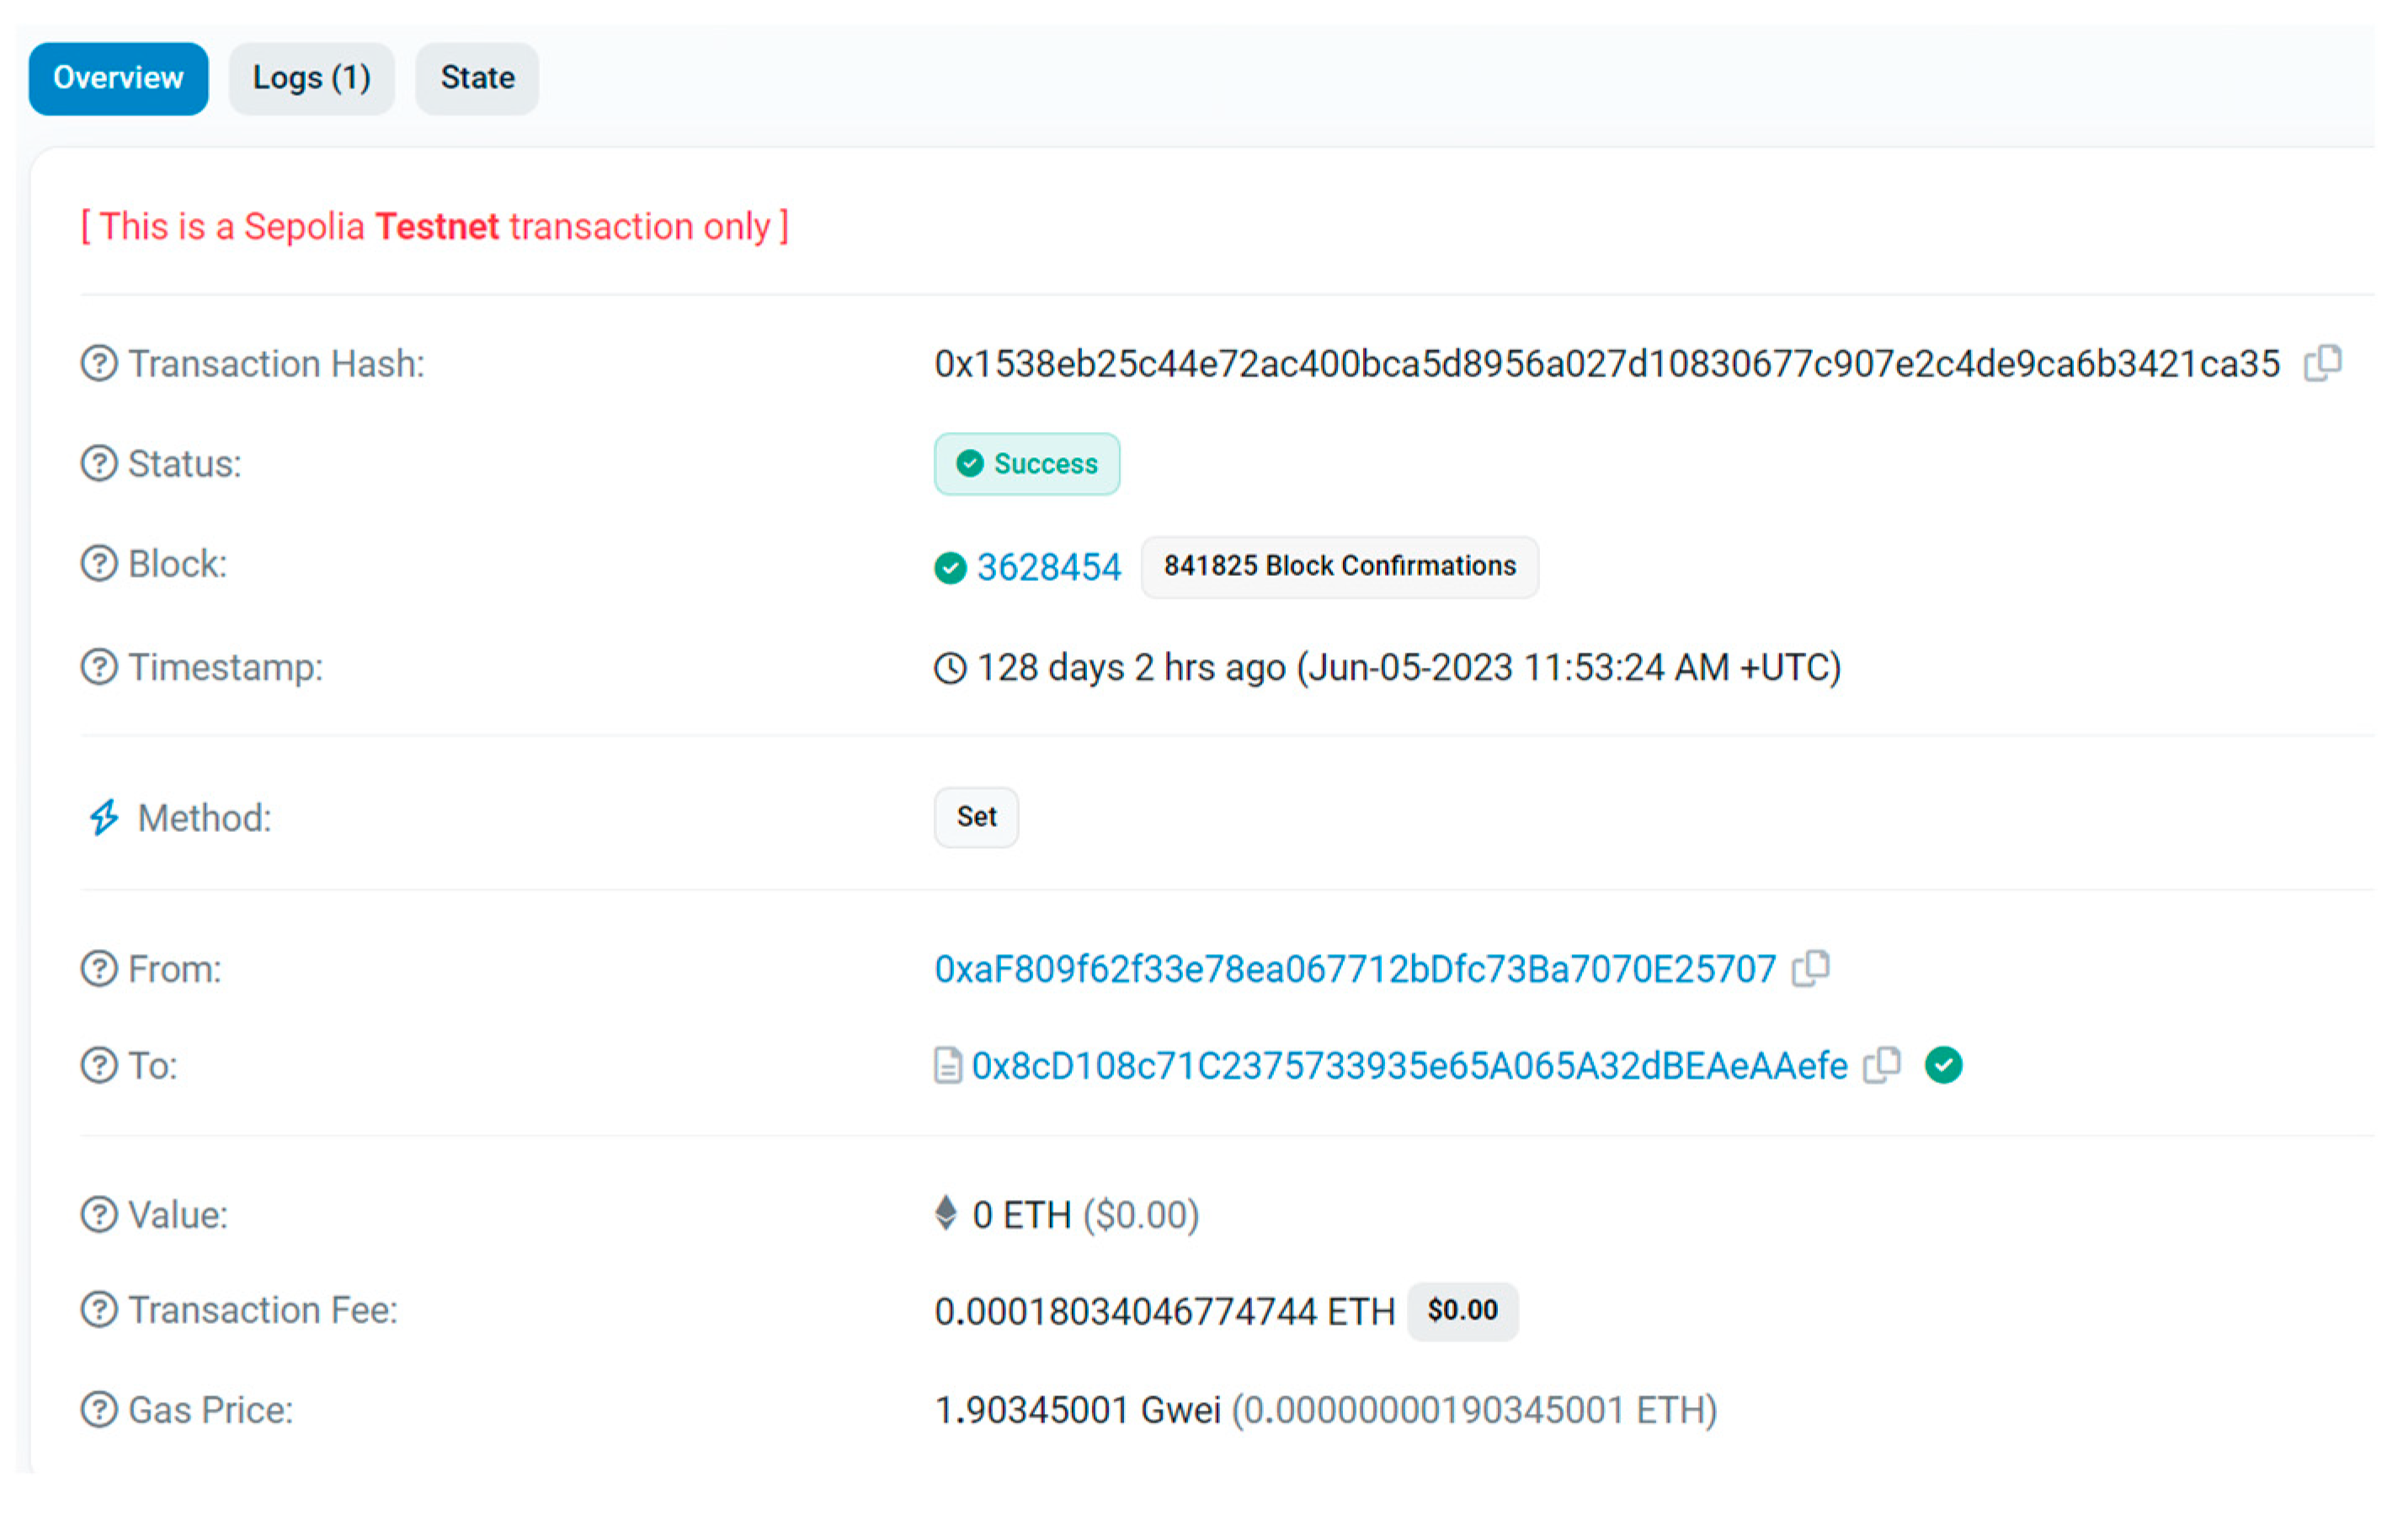2408x1520 pixels.
Task: Click the Set method badge
Action: point(976,817)
